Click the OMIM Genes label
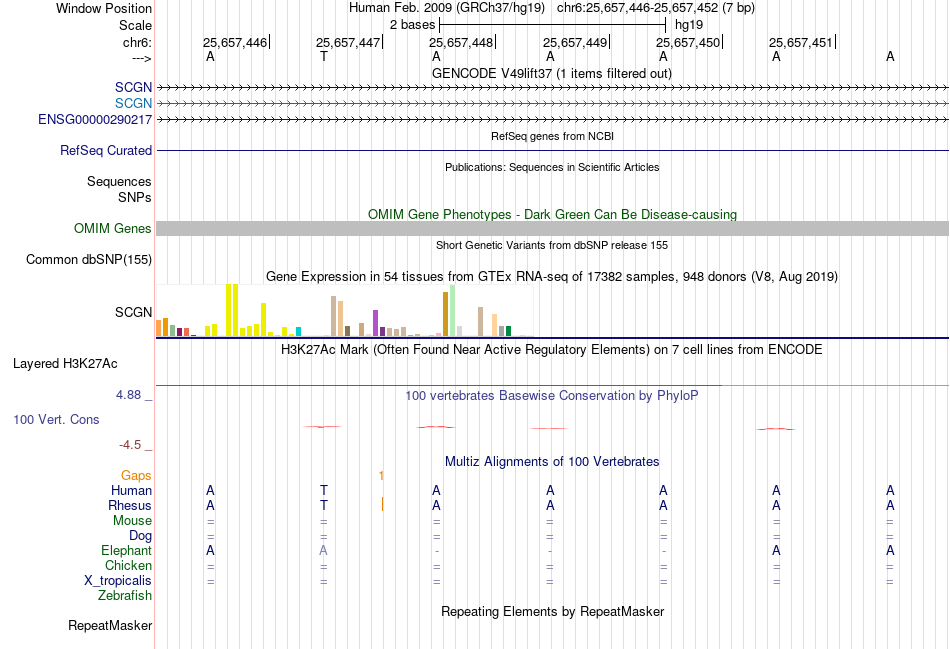 tap(113, 228)
